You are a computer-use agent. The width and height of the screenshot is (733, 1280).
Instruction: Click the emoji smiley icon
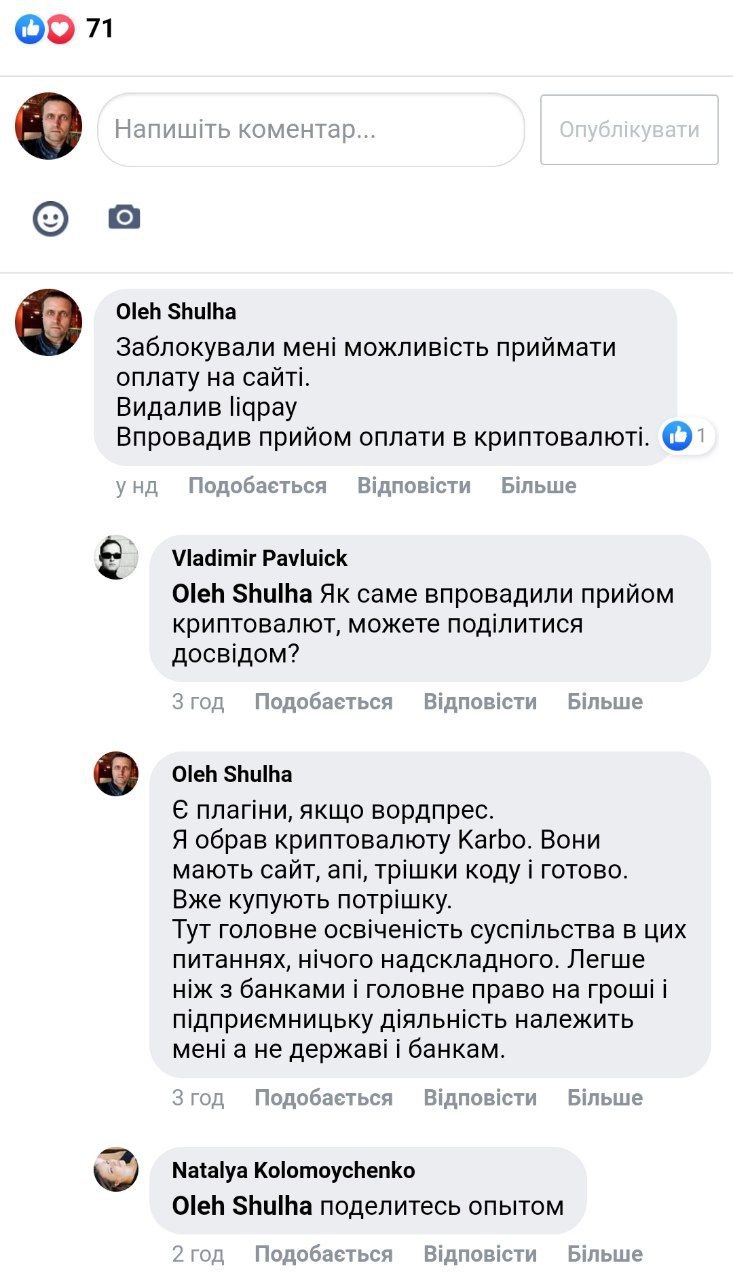click(x=50, y=218)
